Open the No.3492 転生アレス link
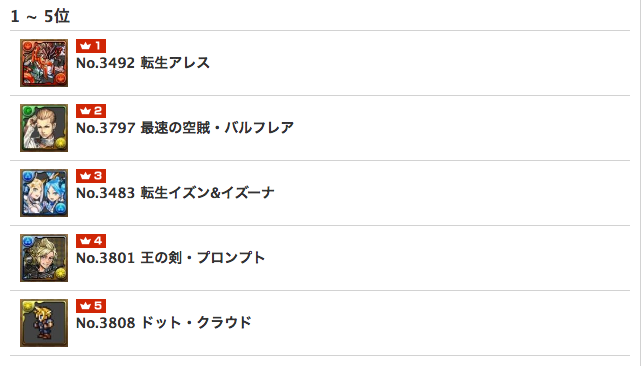 click(143, 63)
